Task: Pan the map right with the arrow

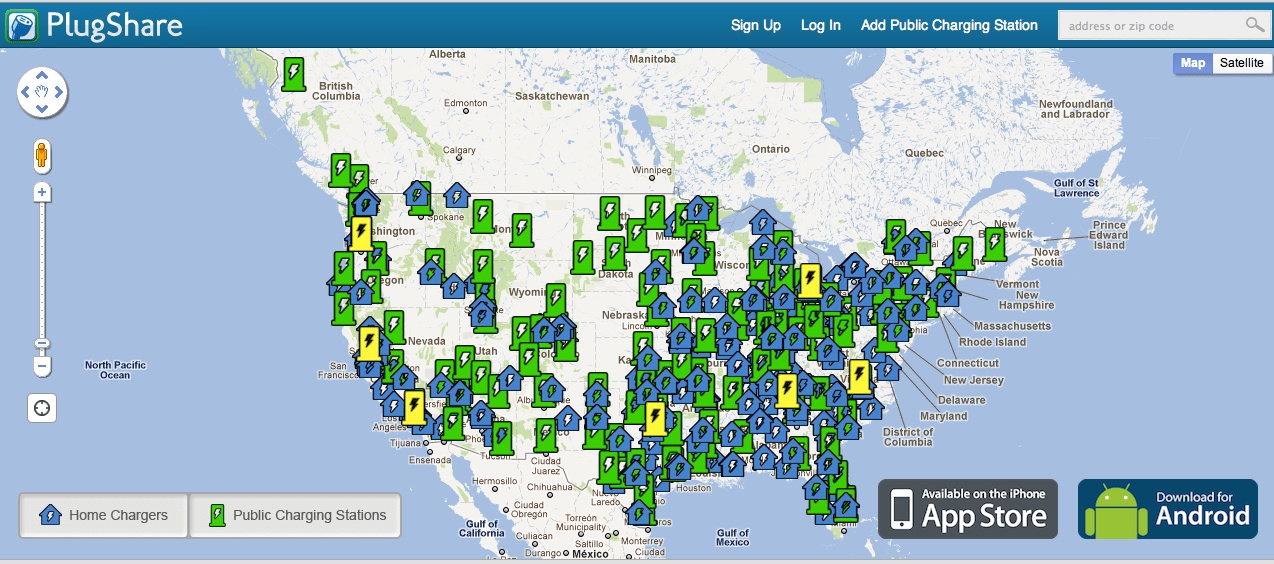Action: point(60,93)
